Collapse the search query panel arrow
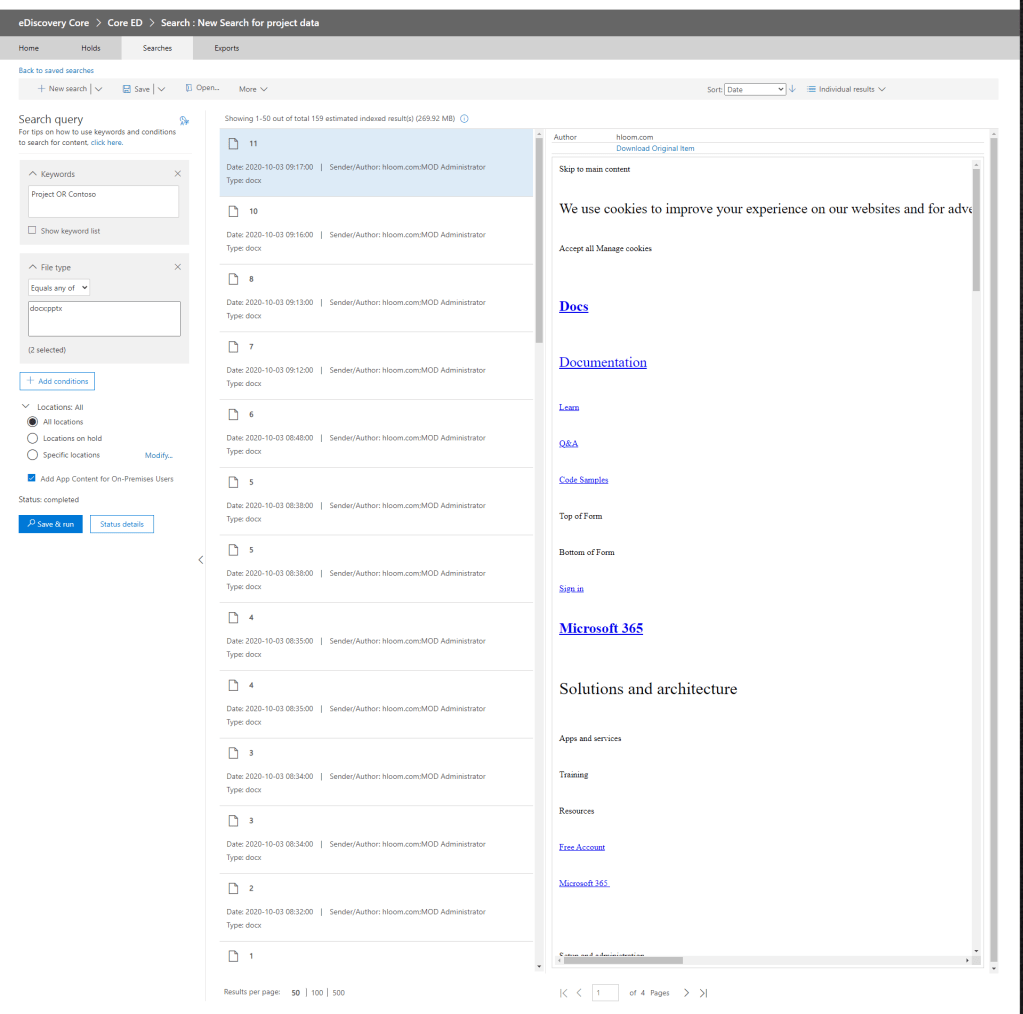Image resolution: width=1023 pixels, height=1014 pixels. tap(200, 560)
